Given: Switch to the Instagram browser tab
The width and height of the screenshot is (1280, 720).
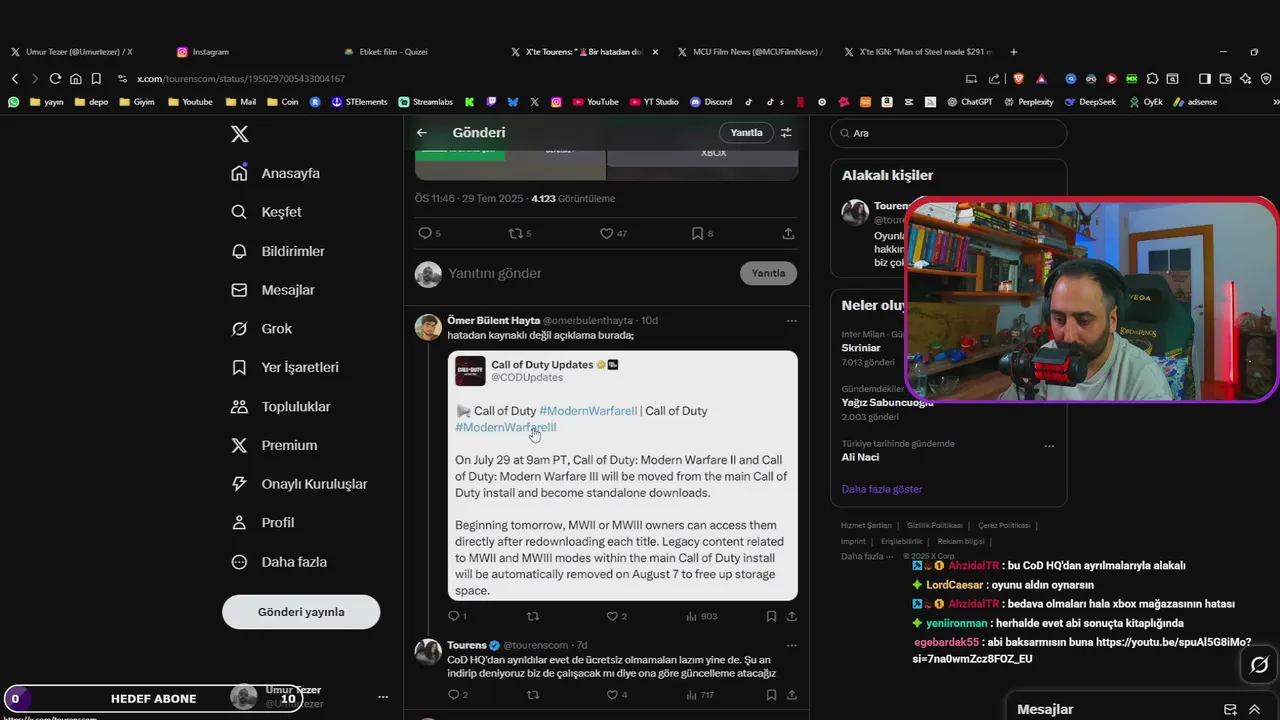Looking at the screenshot, I should 210,51.
